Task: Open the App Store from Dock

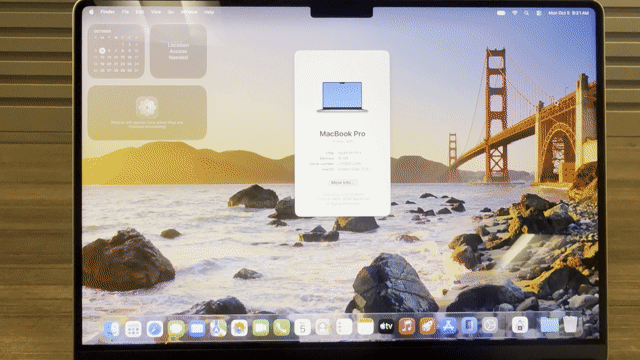Action: 448,326
